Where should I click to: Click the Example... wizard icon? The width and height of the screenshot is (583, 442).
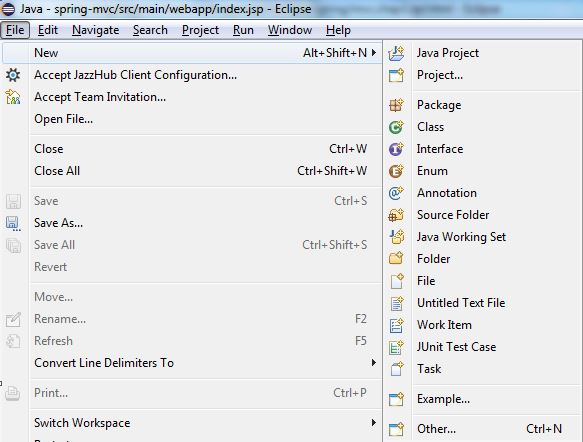click(396, 399)
